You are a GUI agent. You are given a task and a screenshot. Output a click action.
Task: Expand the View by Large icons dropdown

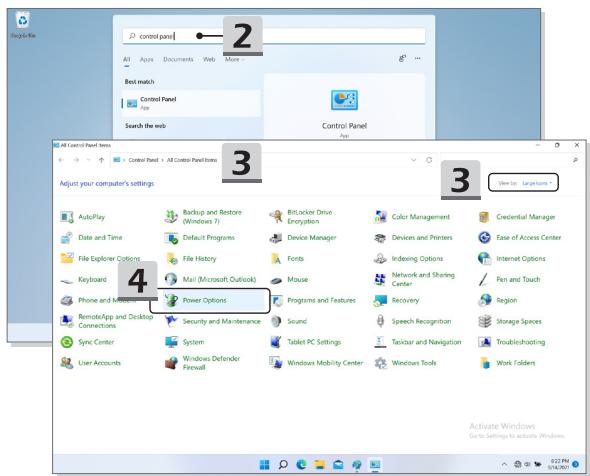pos(537,183)
